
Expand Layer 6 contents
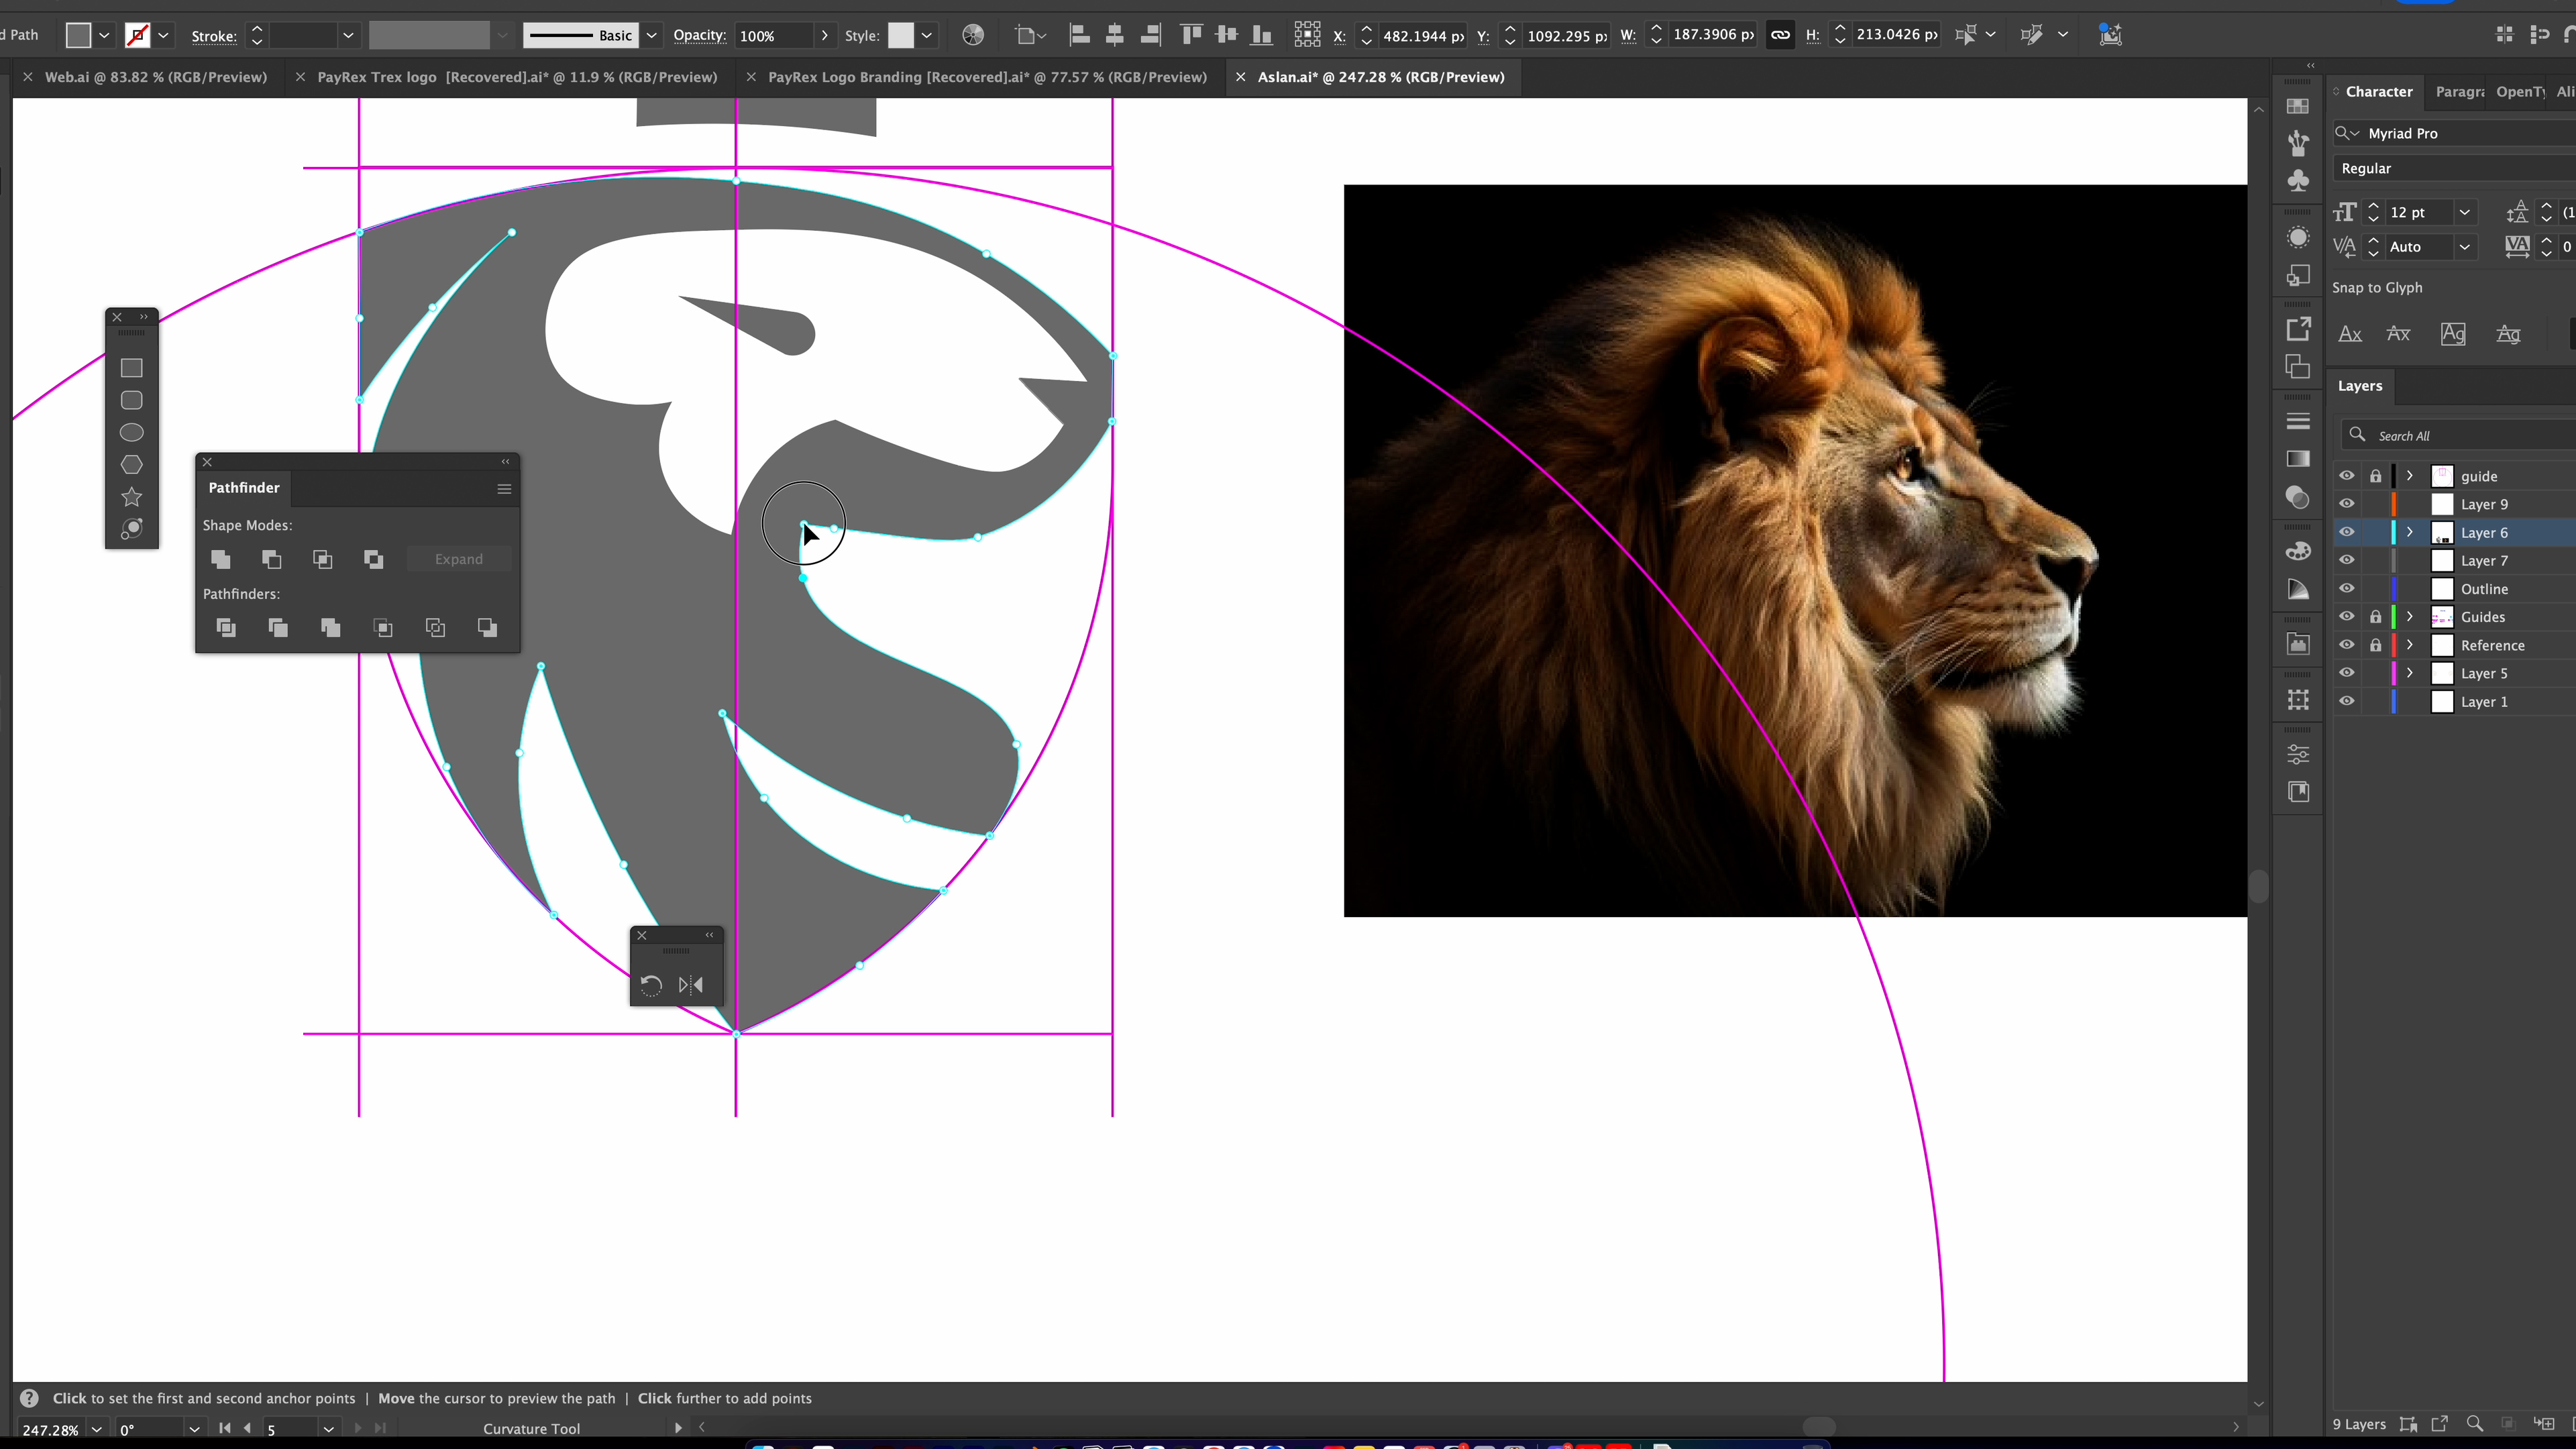click(2410, 532)
